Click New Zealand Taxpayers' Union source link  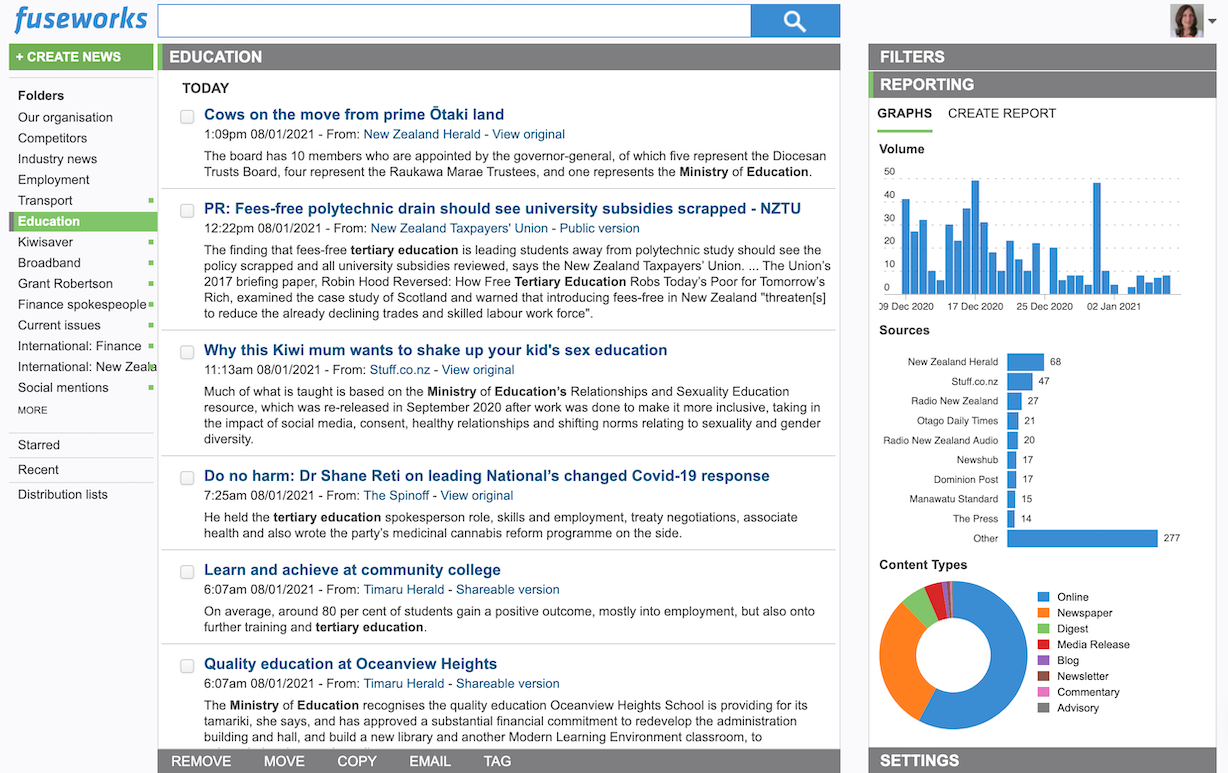[459, 228]
